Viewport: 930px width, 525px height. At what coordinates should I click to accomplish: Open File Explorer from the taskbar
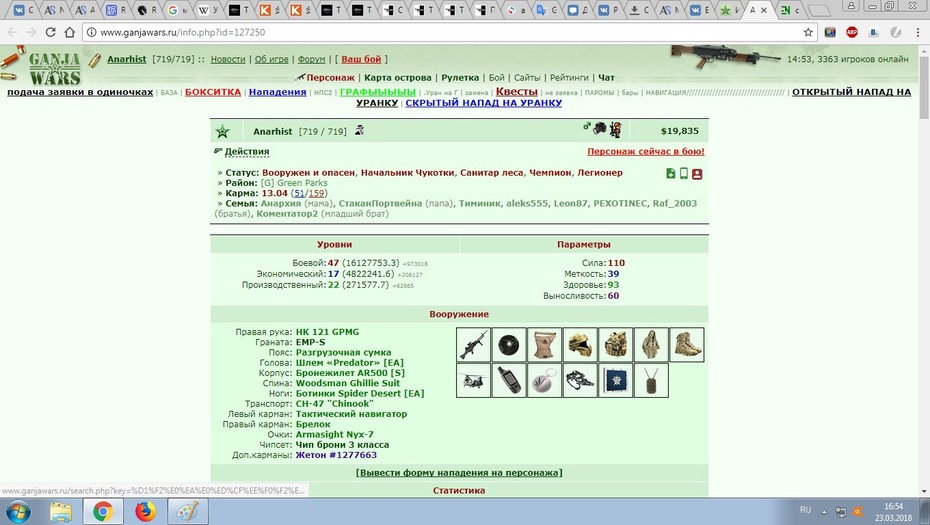point(60,511)
